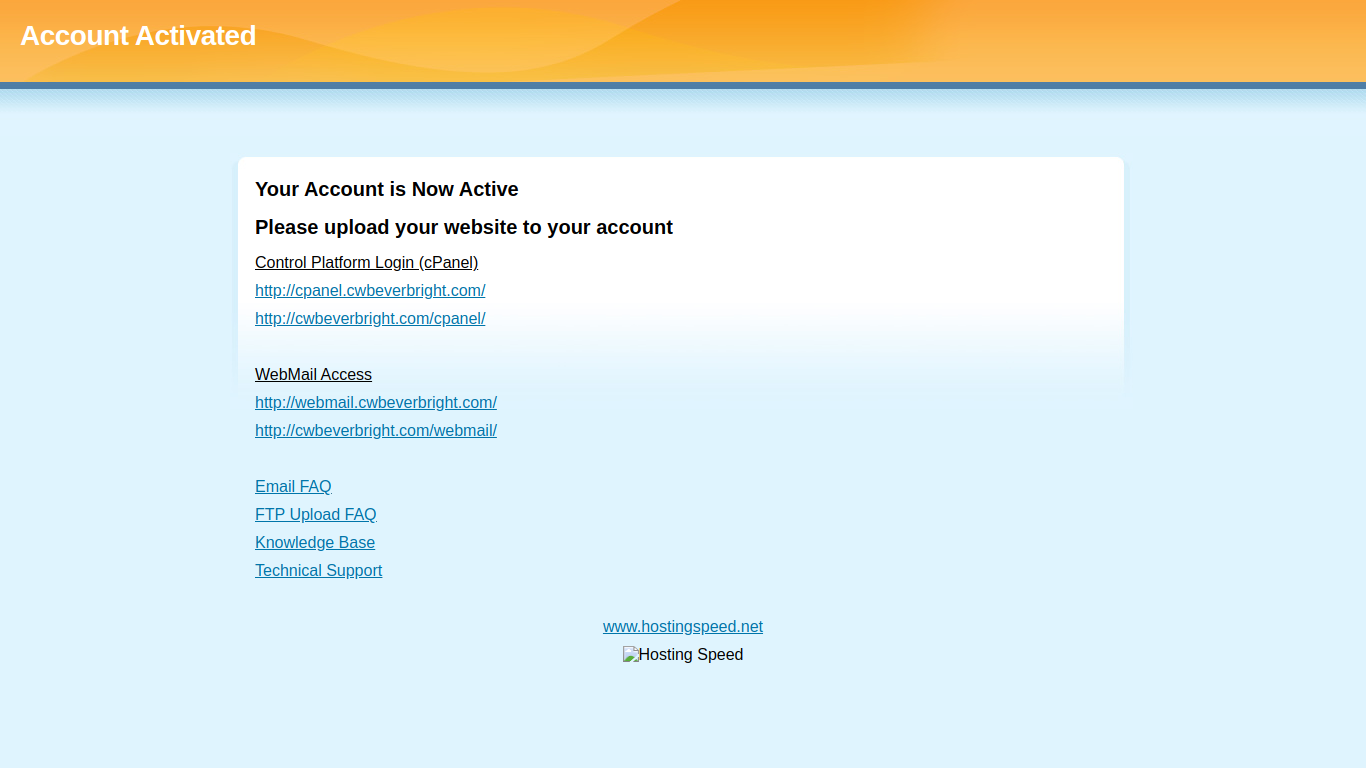Go to Technical Support
The width and height of the screenshot is (1366, 768).
[318, 571]
